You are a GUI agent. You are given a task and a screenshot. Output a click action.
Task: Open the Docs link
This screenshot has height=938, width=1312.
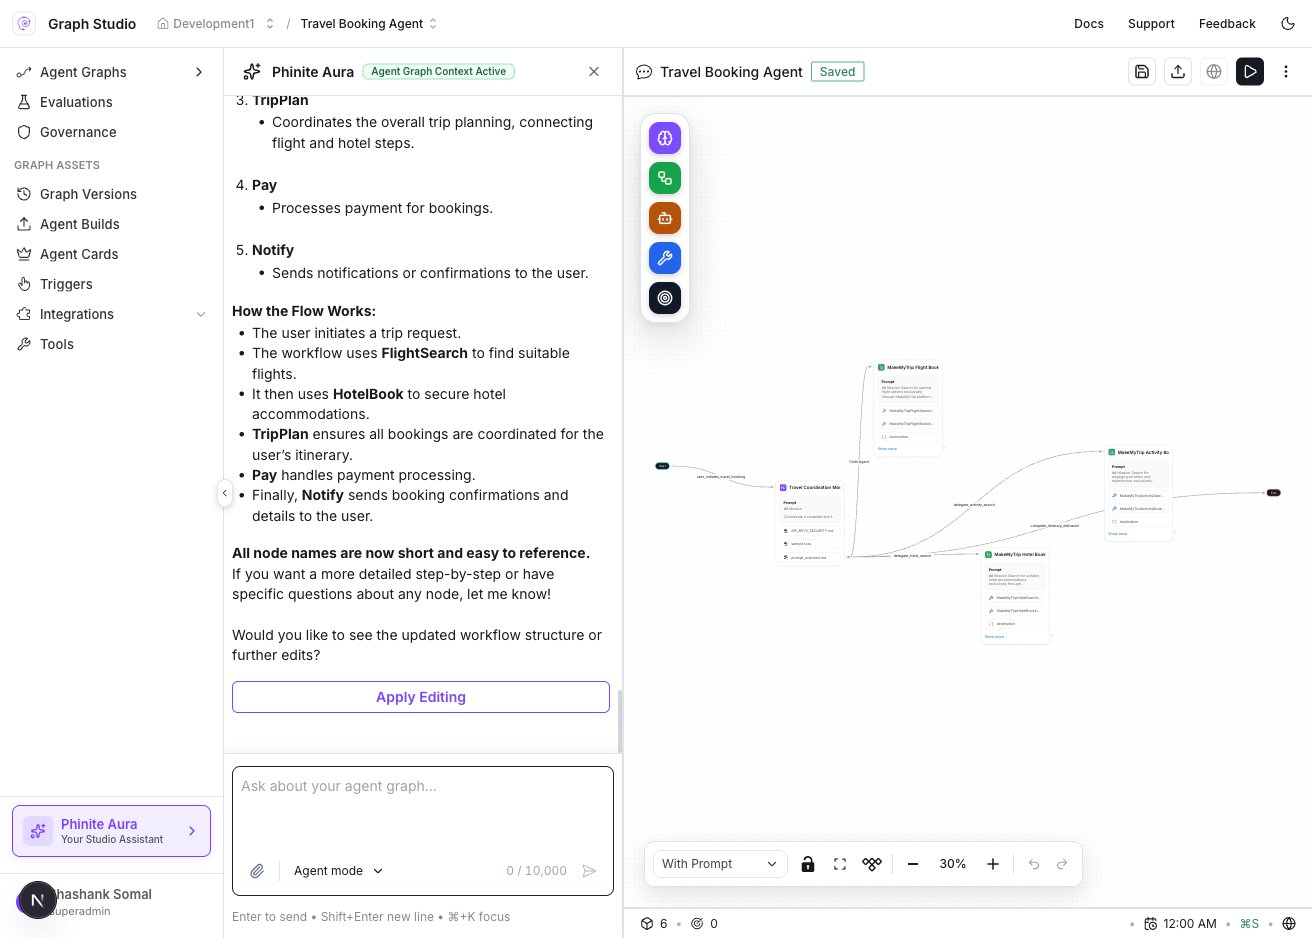coord(1089,24)
